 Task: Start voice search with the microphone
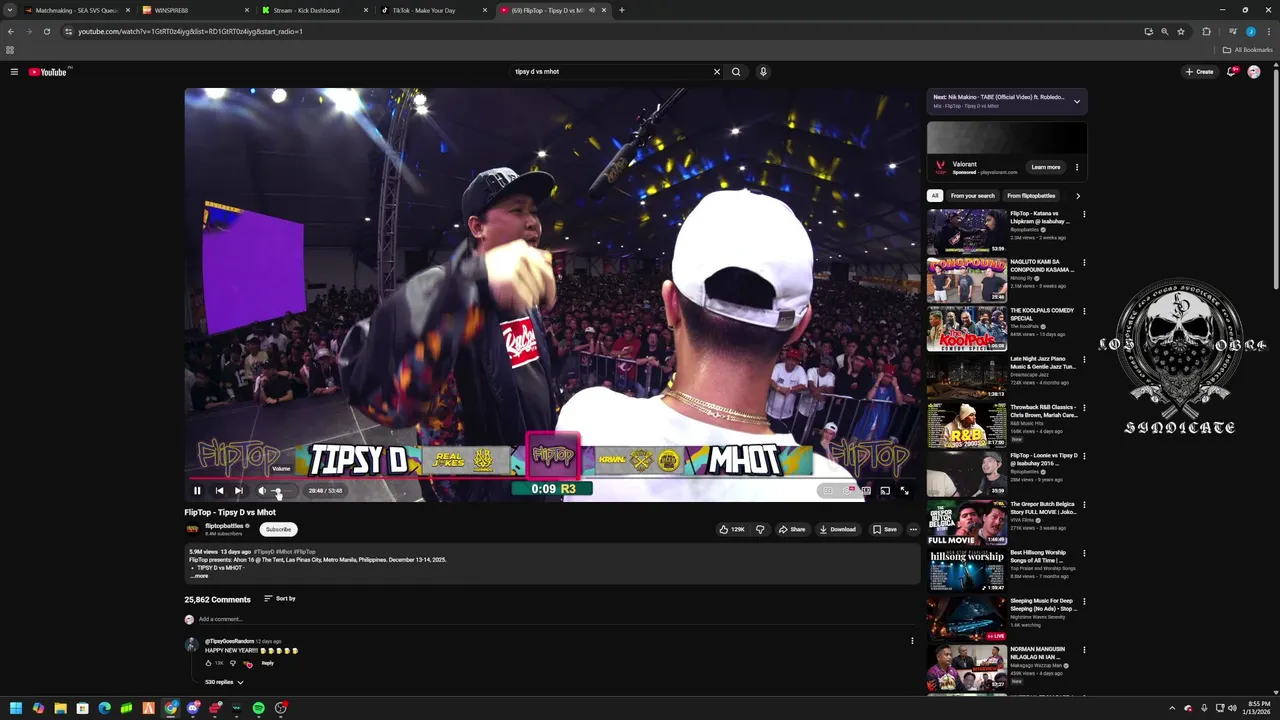763,72
